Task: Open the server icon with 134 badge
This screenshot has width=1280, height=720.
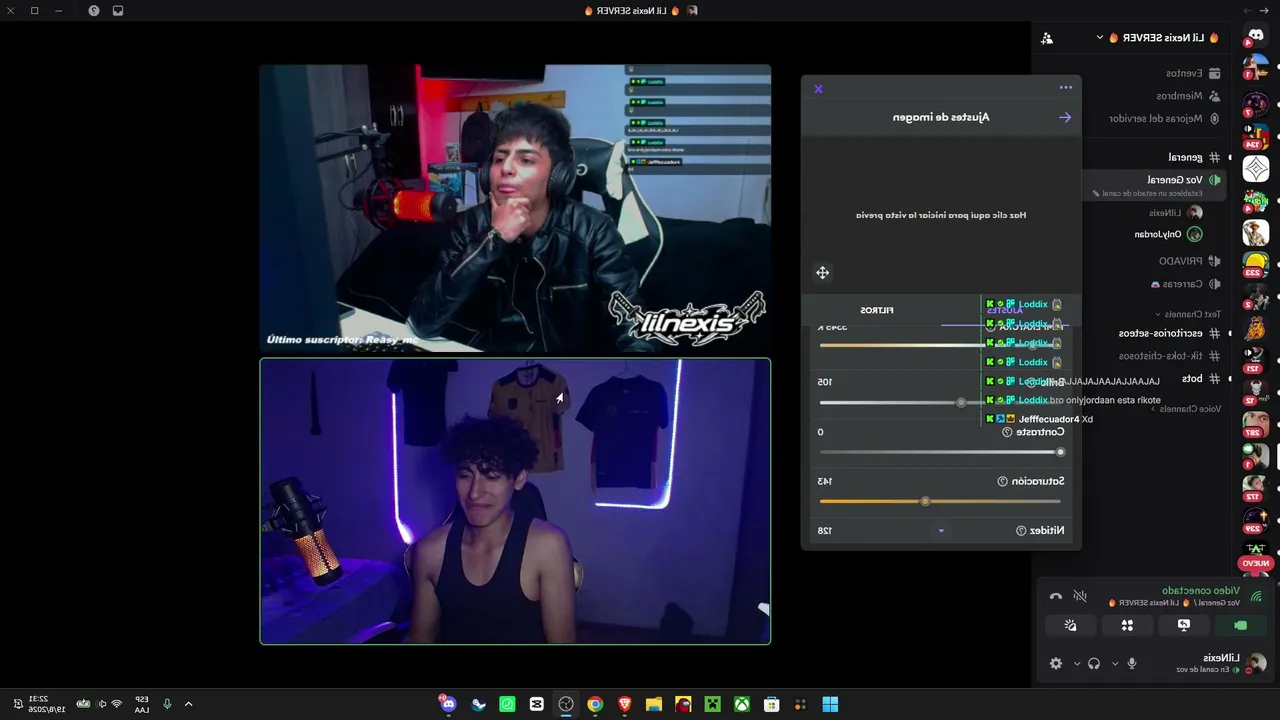Action: [x=1256, y=135]
